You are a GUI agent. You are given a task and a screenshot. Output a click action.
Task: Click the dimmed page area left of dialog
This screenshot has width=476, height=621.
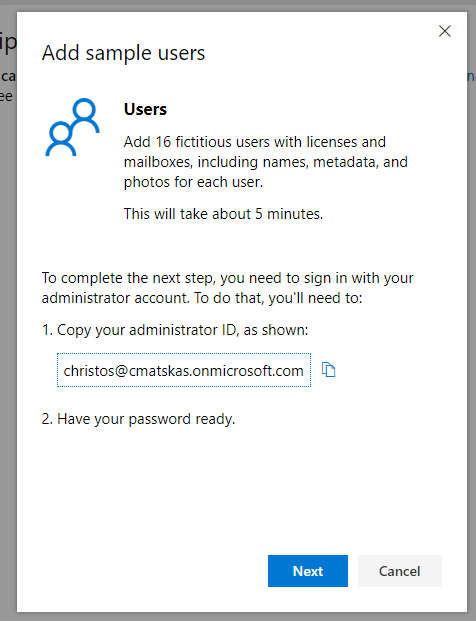pyautogui.click(x=8, y=317)
